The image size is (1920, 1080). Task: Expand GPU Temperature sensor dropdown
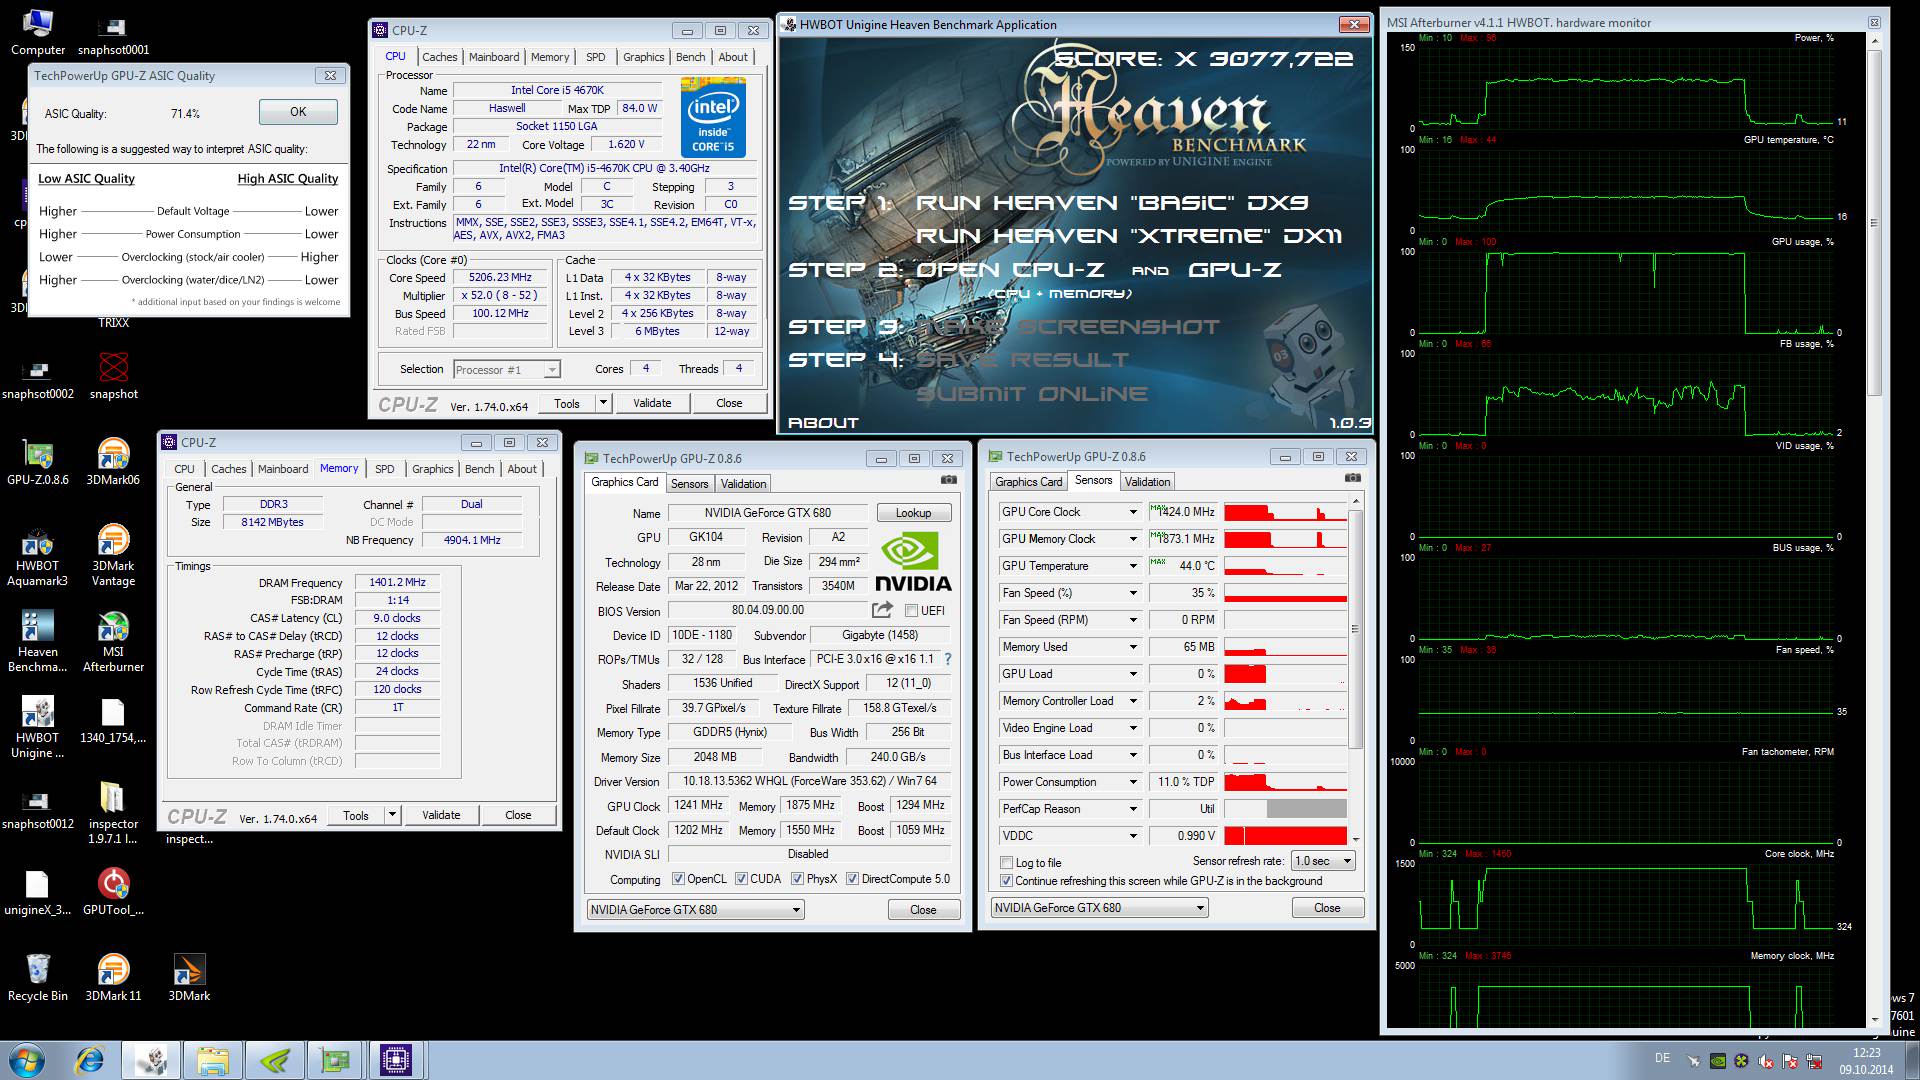click(x=1133, y=566)
